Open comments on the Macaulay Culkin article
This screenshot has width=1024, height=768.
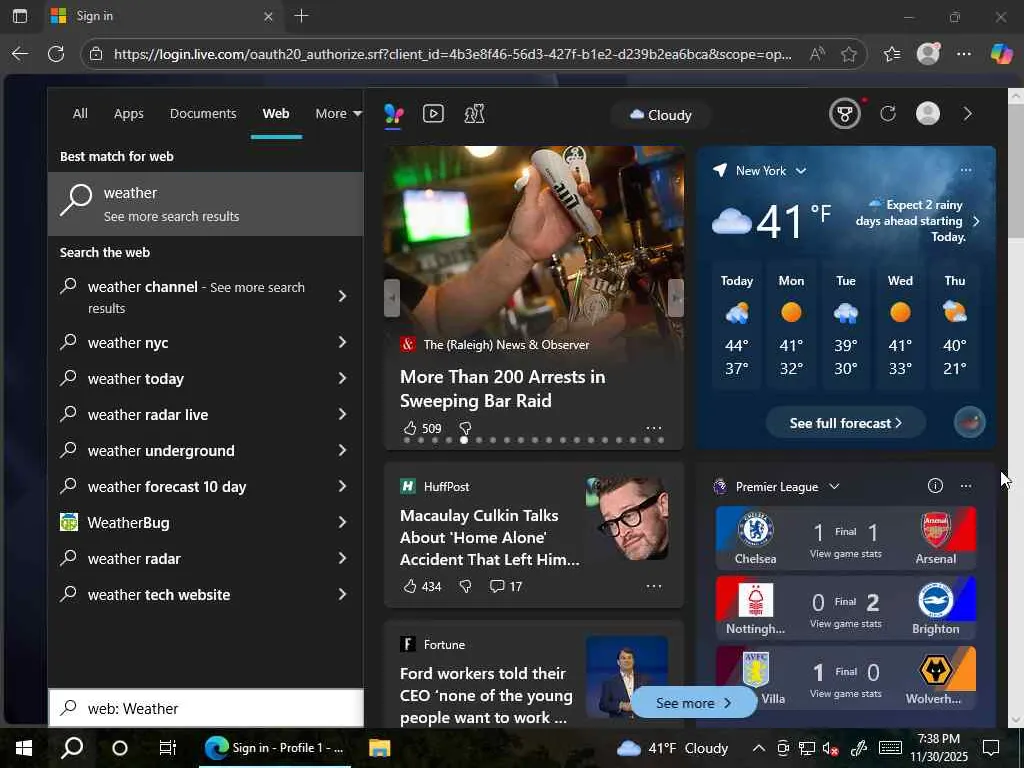(x=505, y=586)
